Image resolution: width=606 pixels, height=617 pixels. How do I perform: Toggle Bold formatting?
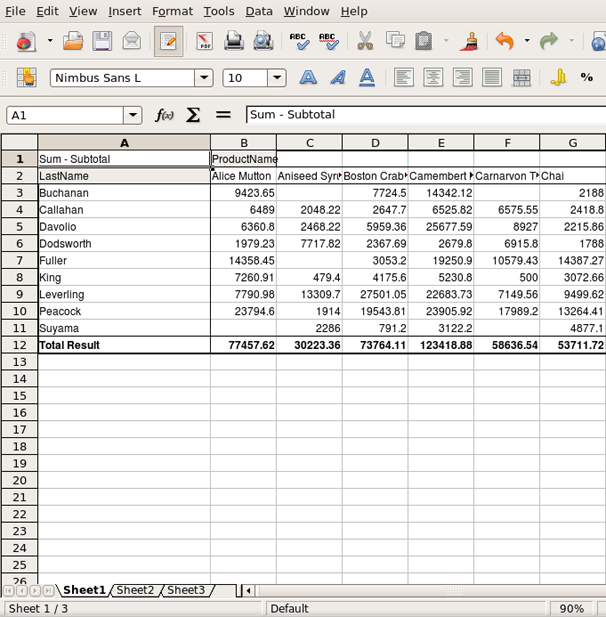coord(309,78)
